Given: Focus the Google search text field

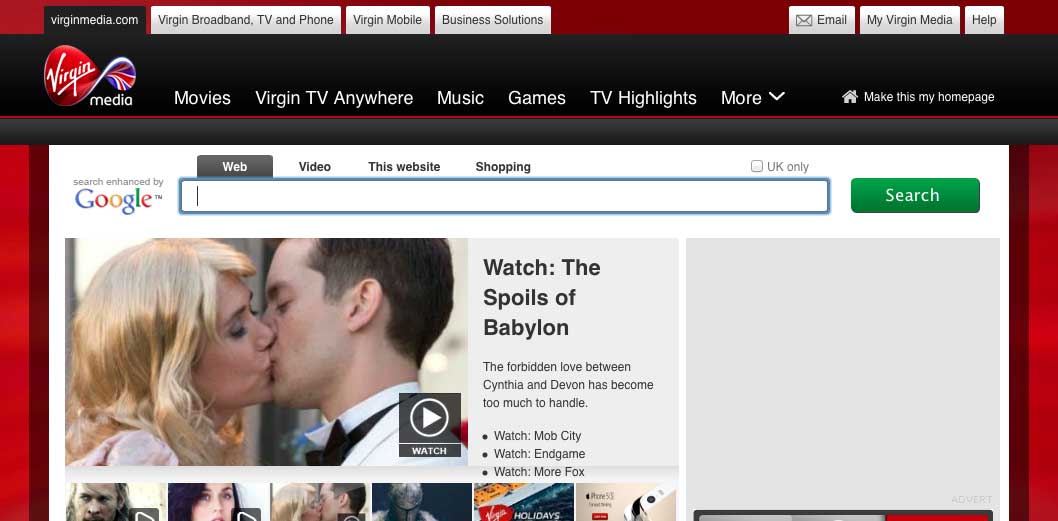Looking at the screenshot, I should 504,196.
